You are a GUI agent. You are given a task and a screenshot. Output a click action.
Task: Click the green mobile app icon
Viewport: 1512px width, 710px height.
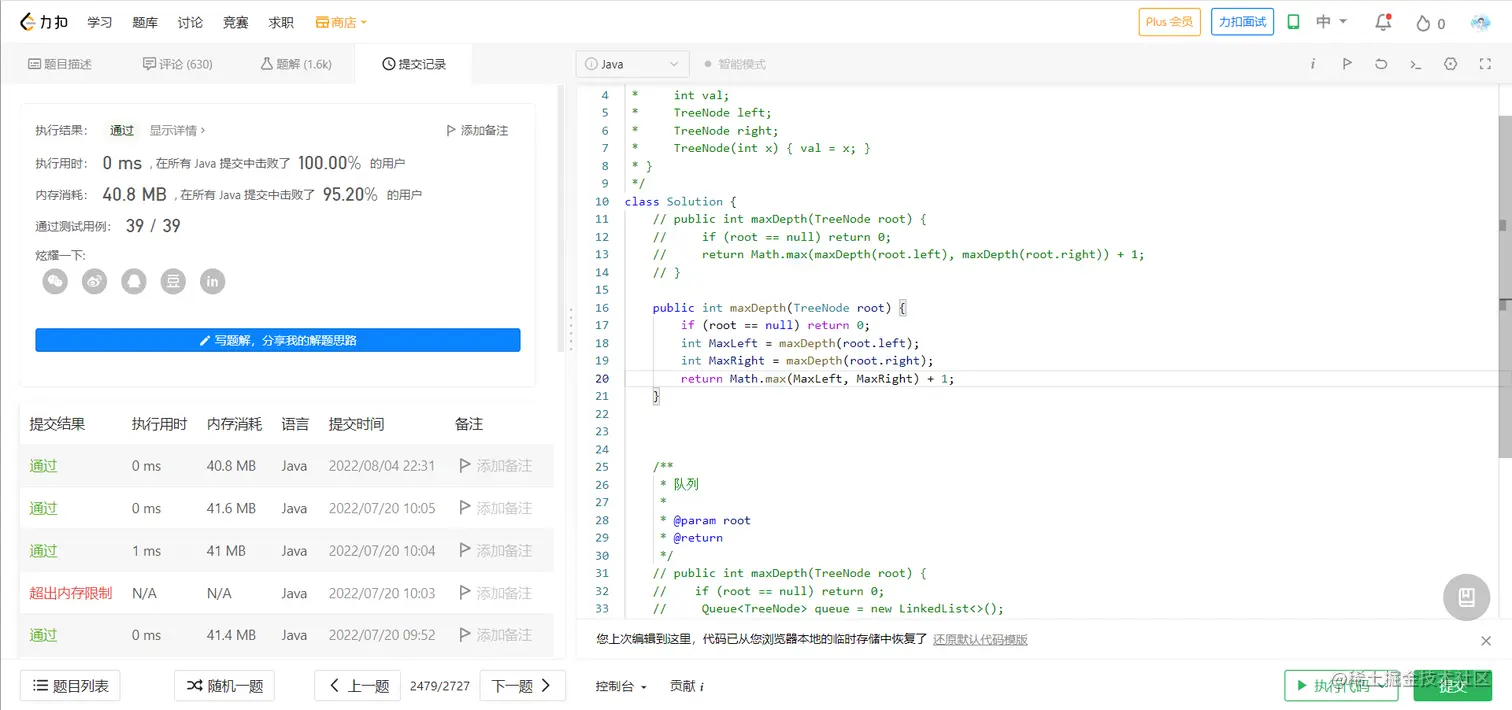1293,22
